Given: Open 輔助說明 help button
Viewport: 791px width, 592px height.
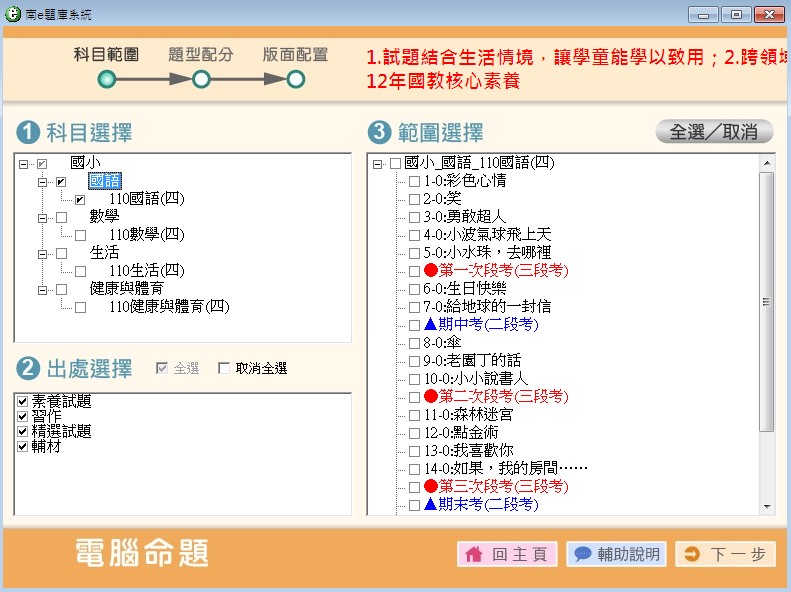Looking at the screenshot, I should tap(616, 554).
